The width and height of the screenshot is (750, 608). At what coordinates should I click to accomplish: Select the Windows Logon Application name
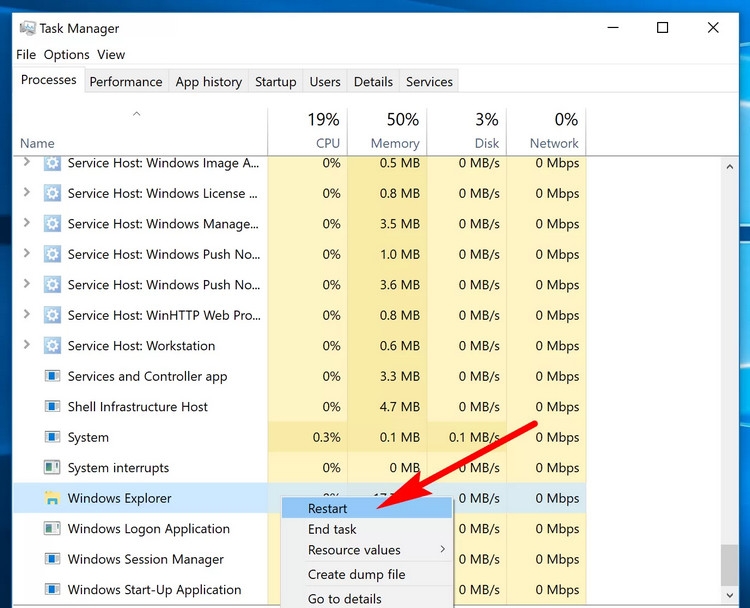click(x=149, y=529)
